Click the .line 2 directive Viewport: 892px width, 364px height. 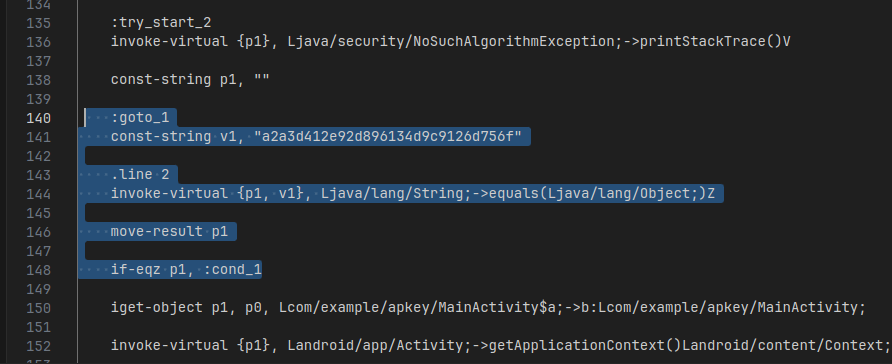(140, 175)
